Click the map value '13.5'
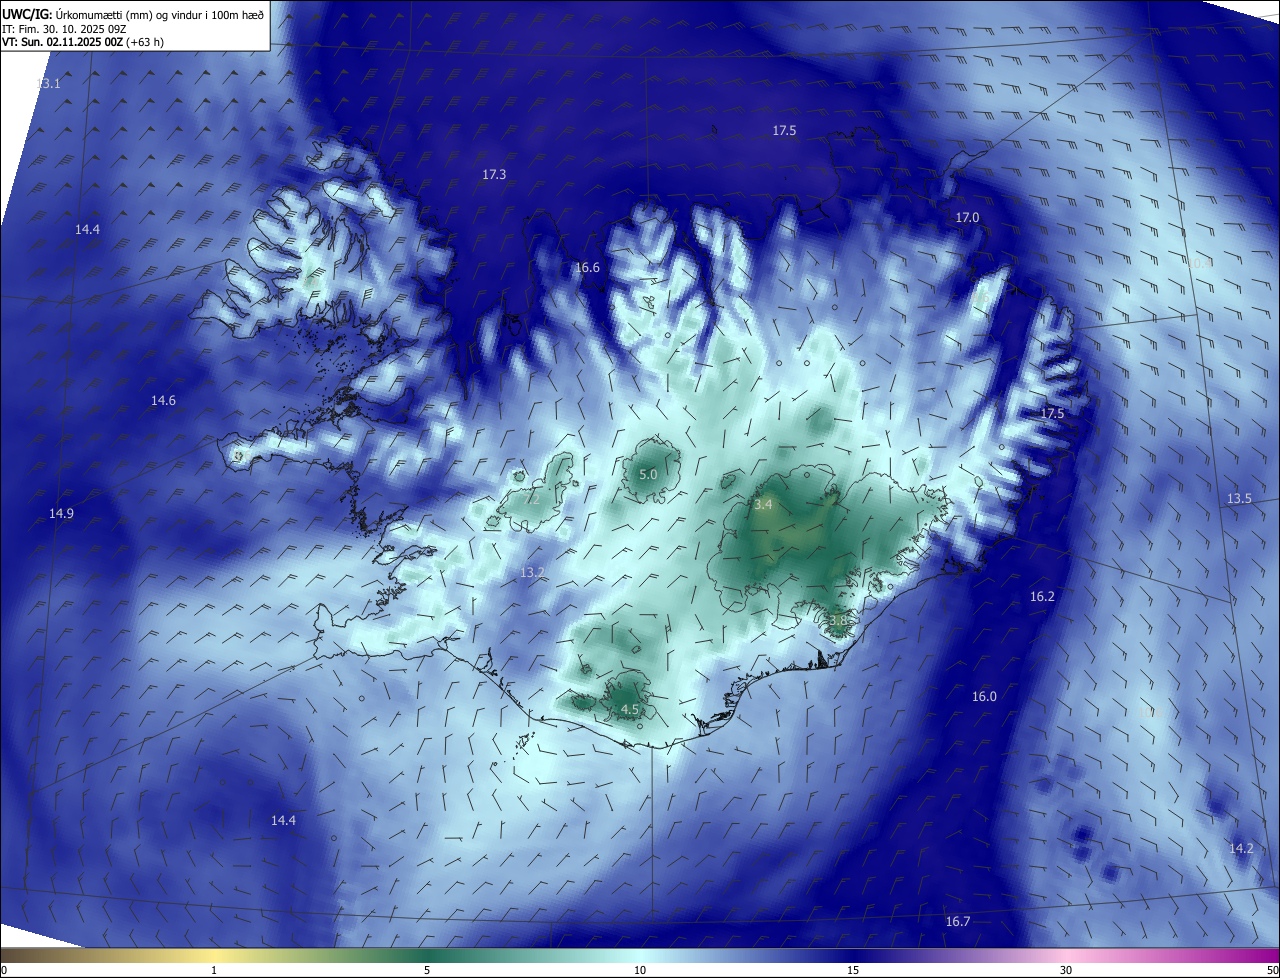1280x978 pixels. (x=1239, y=499)
